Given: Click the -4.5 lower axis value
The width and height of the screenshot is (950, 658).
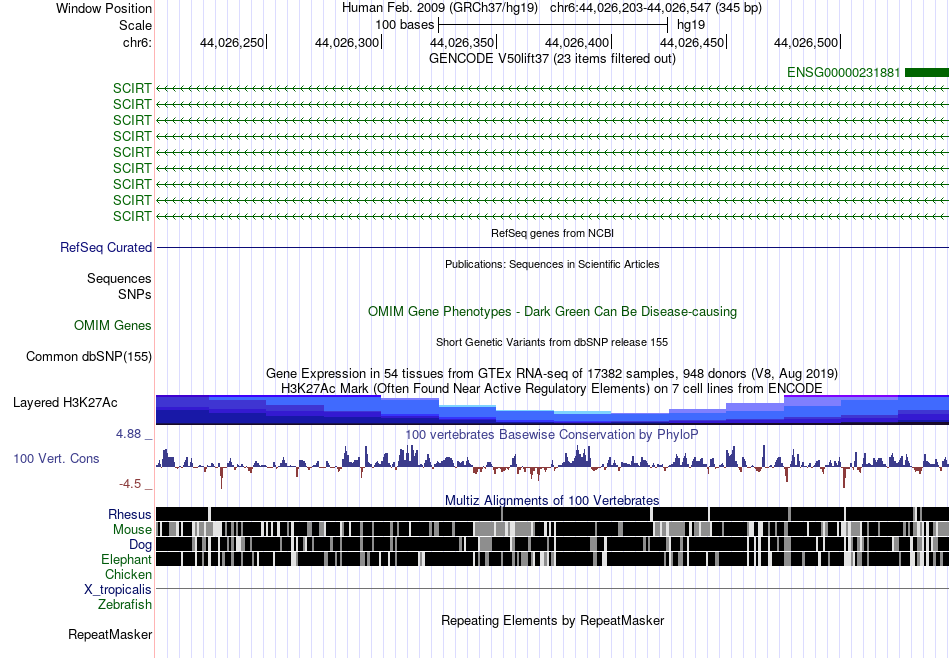Looking at the screenshot, I should pyautogui.click(x=130, y=484).
